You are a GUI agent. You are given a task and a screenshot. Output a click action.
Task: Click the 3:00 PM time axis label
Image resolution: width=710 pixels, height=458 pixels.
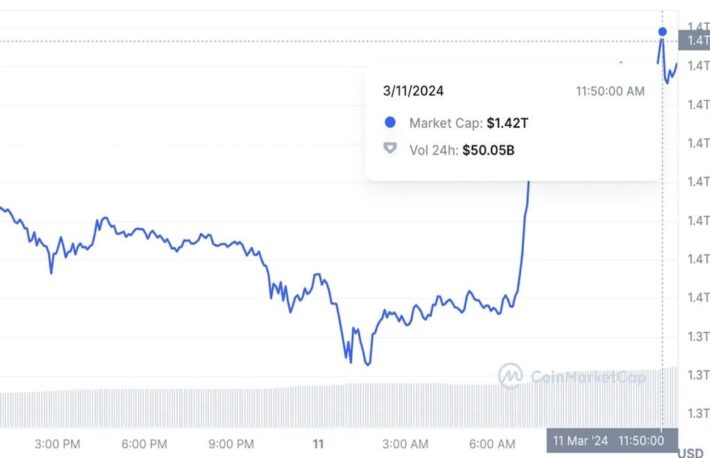point(58,443)
